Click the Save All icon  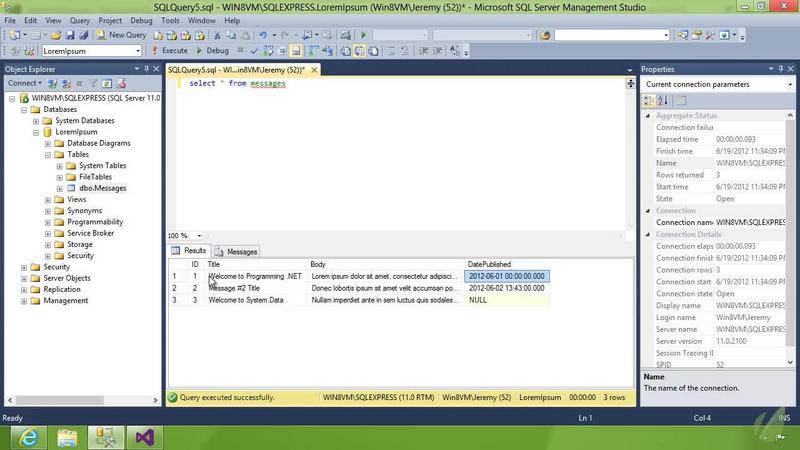tap(83, 35)
